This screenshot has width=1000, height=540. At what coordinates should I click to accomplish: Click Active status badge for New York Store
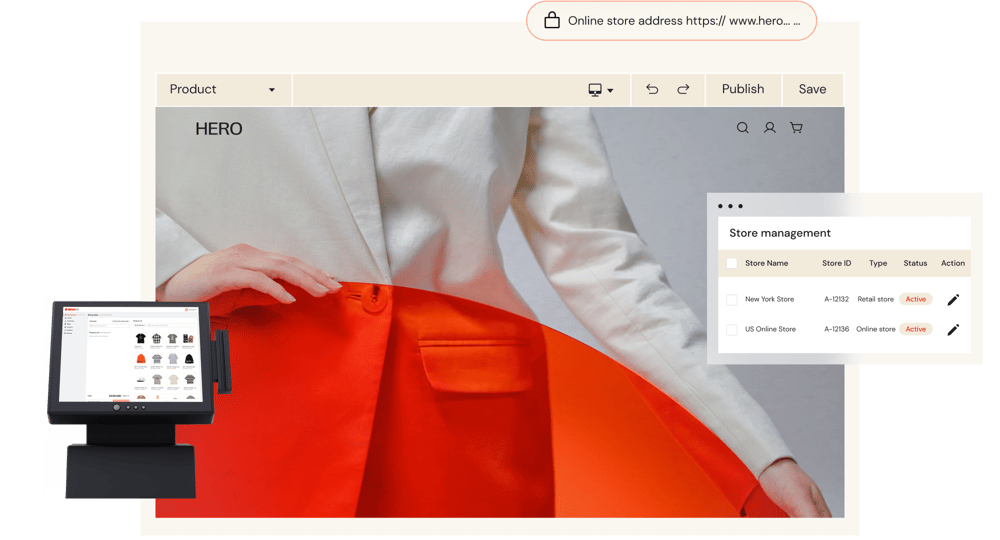(916, 299)
